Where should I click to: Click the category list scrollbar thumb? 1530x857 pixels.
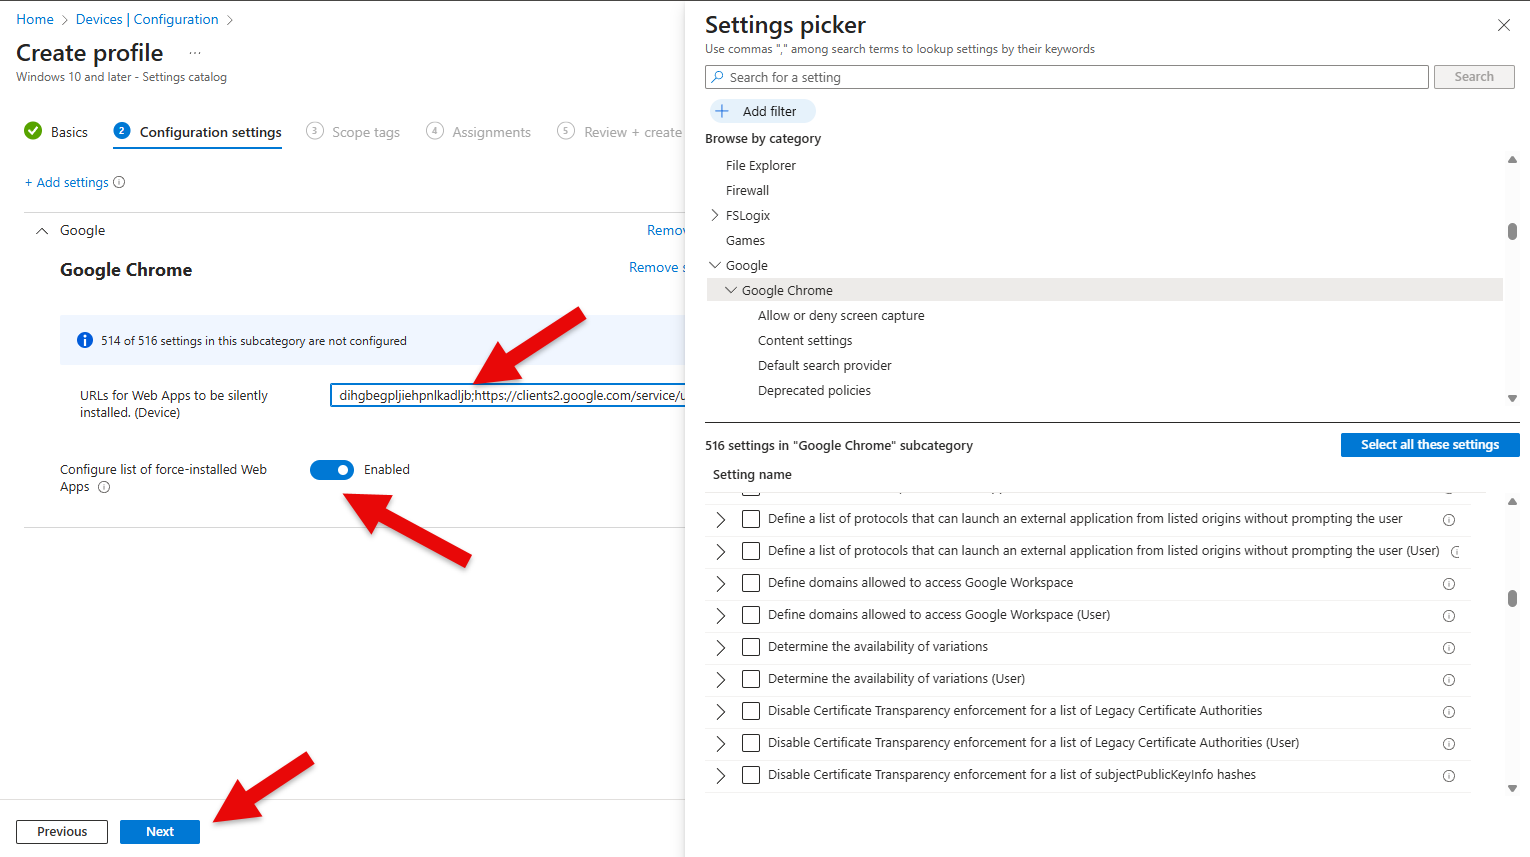coord(1512,231)
